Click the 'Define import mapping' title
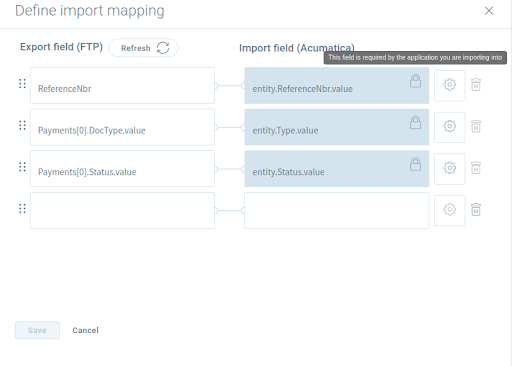 point(90,11)
